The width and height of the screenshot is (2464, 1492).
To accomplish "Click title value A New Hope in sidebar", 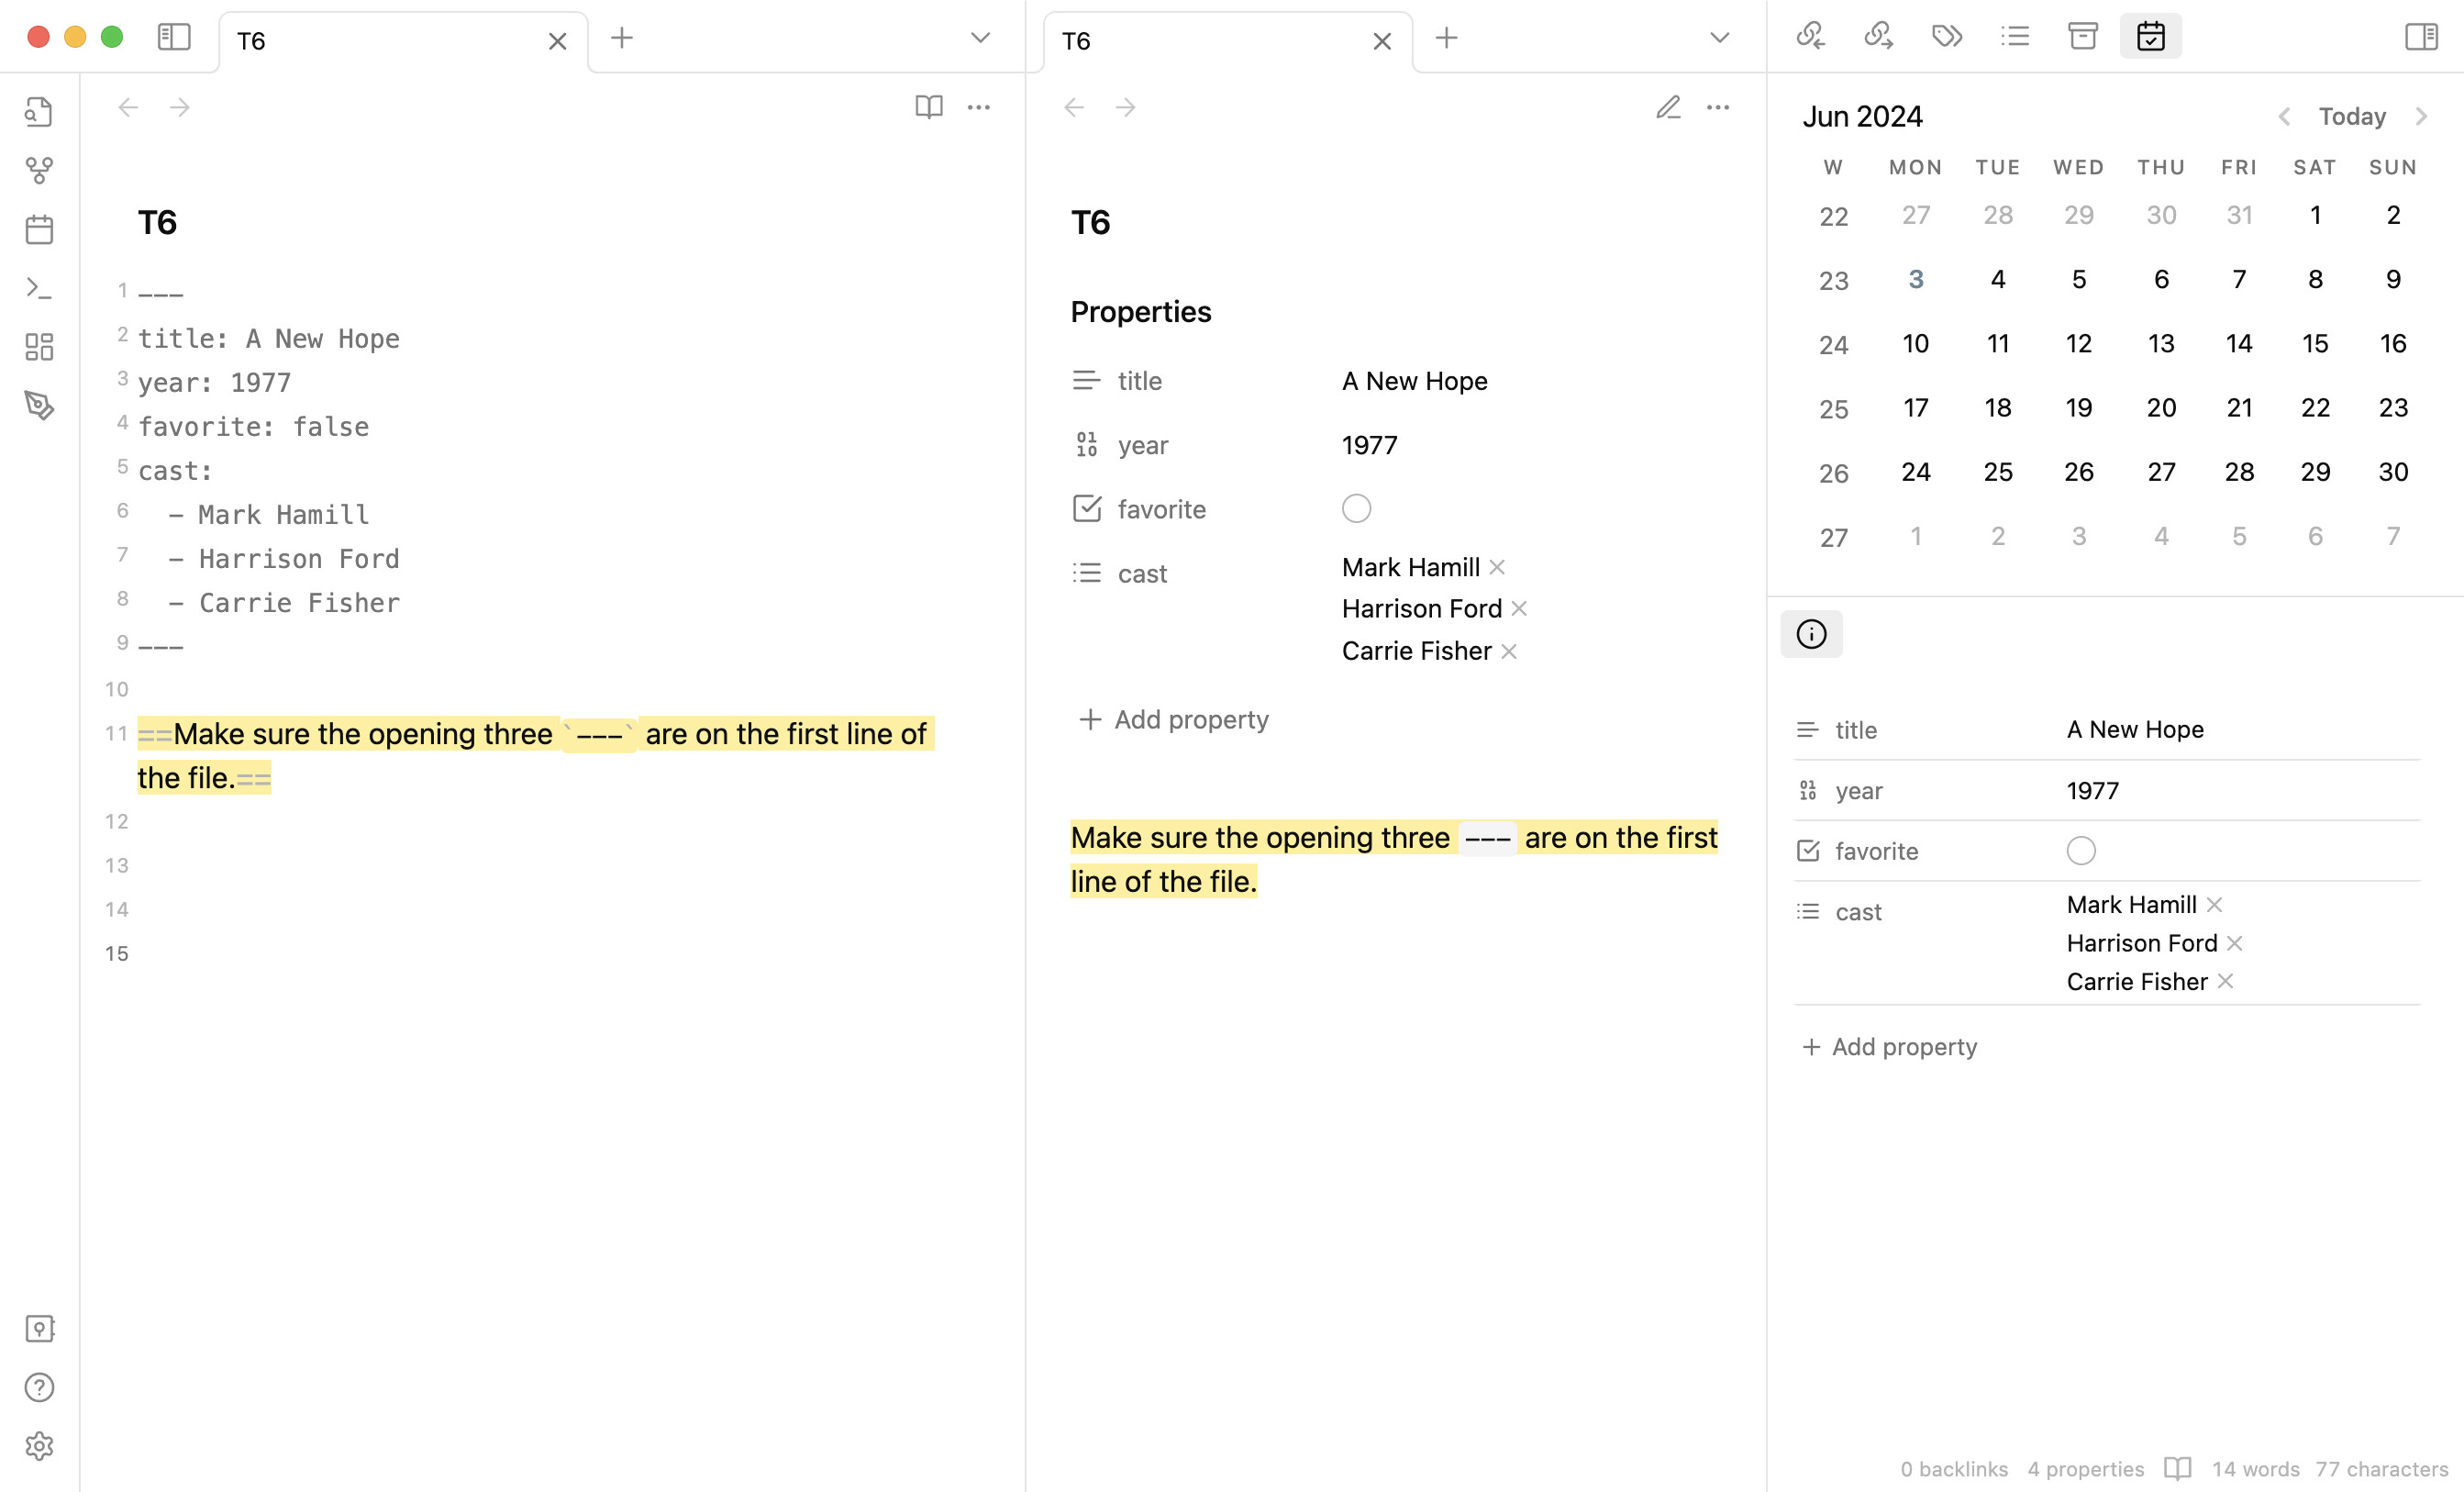I will (x=2135, y=730).
